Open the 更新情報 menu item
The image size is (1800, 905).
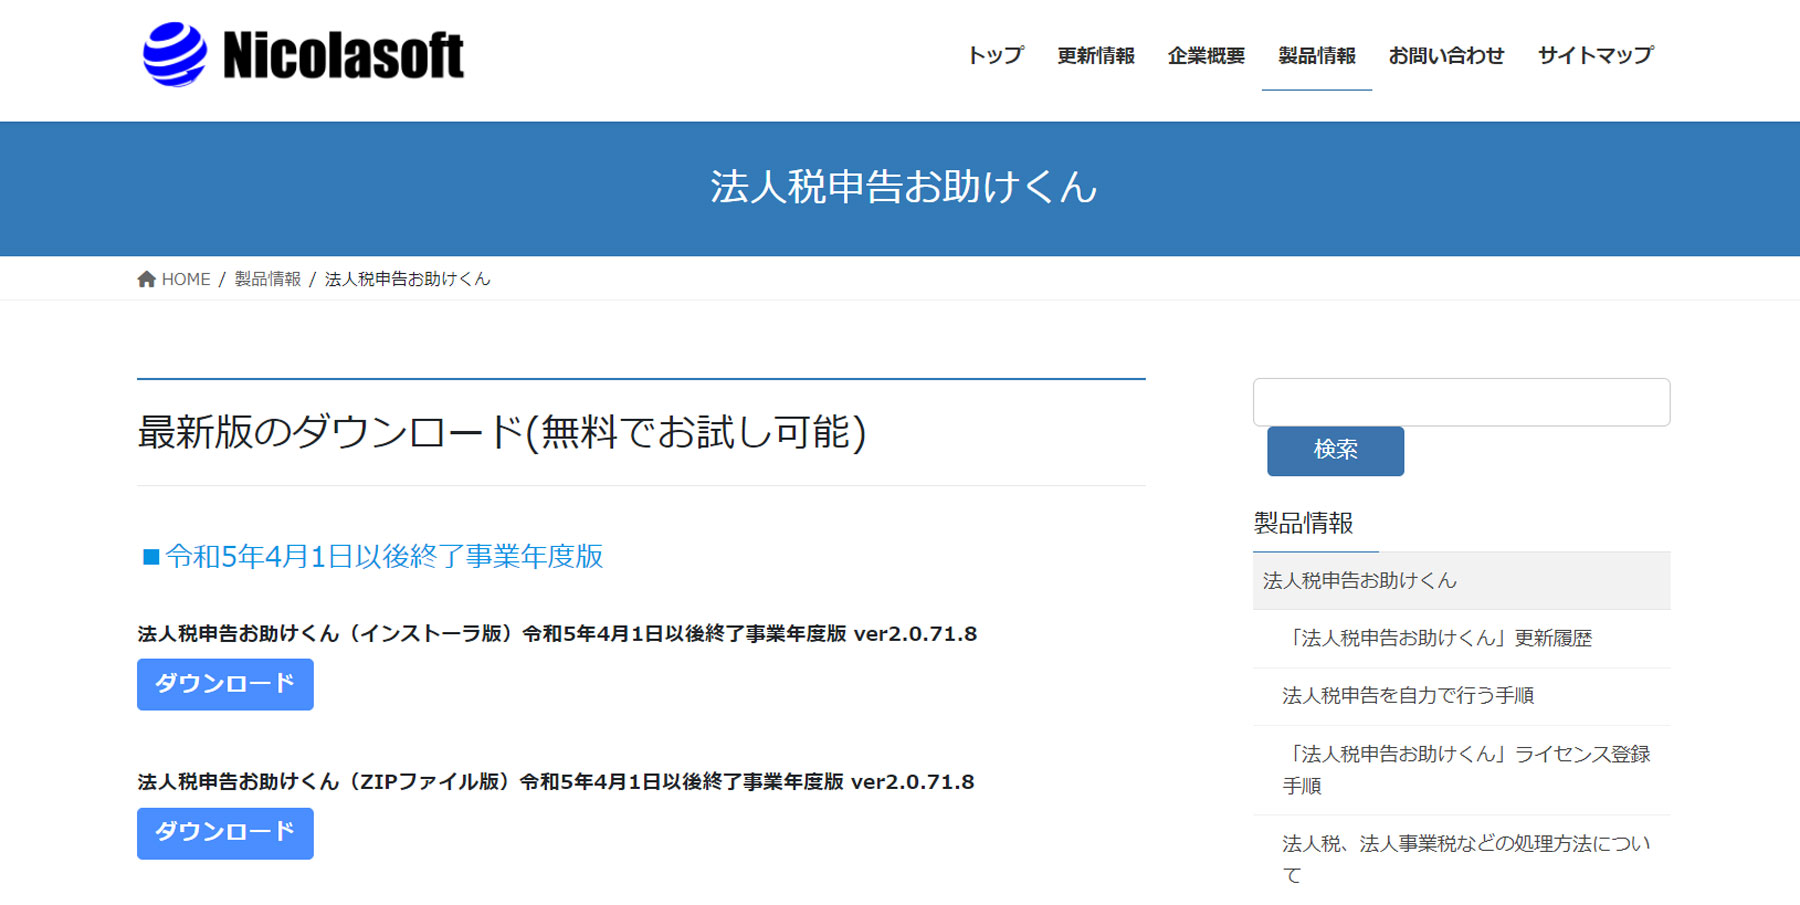[x=1096, y=56]
